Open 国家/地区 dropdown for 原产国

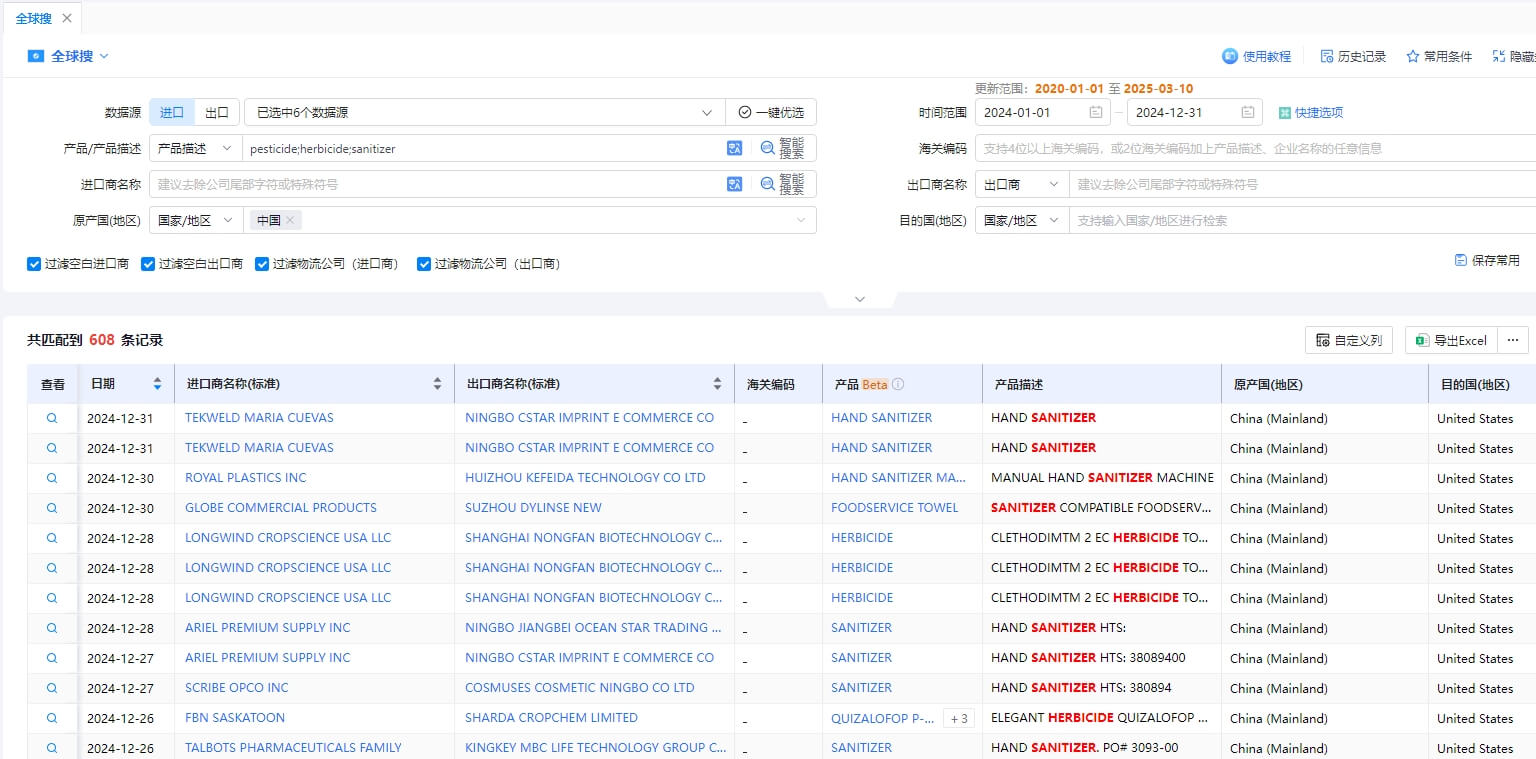(x=195, y=220)
